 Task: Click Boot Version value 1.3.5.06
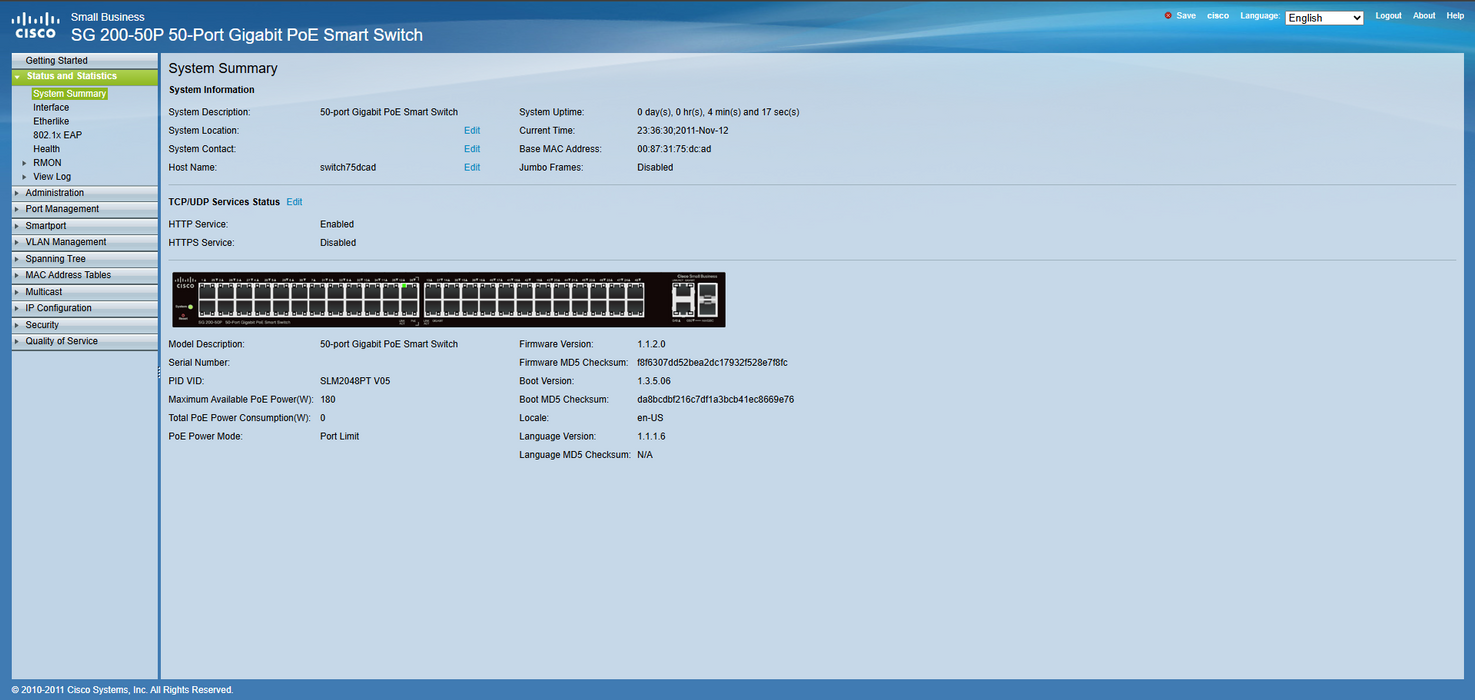pyautogui.click(x=654, y=381)
